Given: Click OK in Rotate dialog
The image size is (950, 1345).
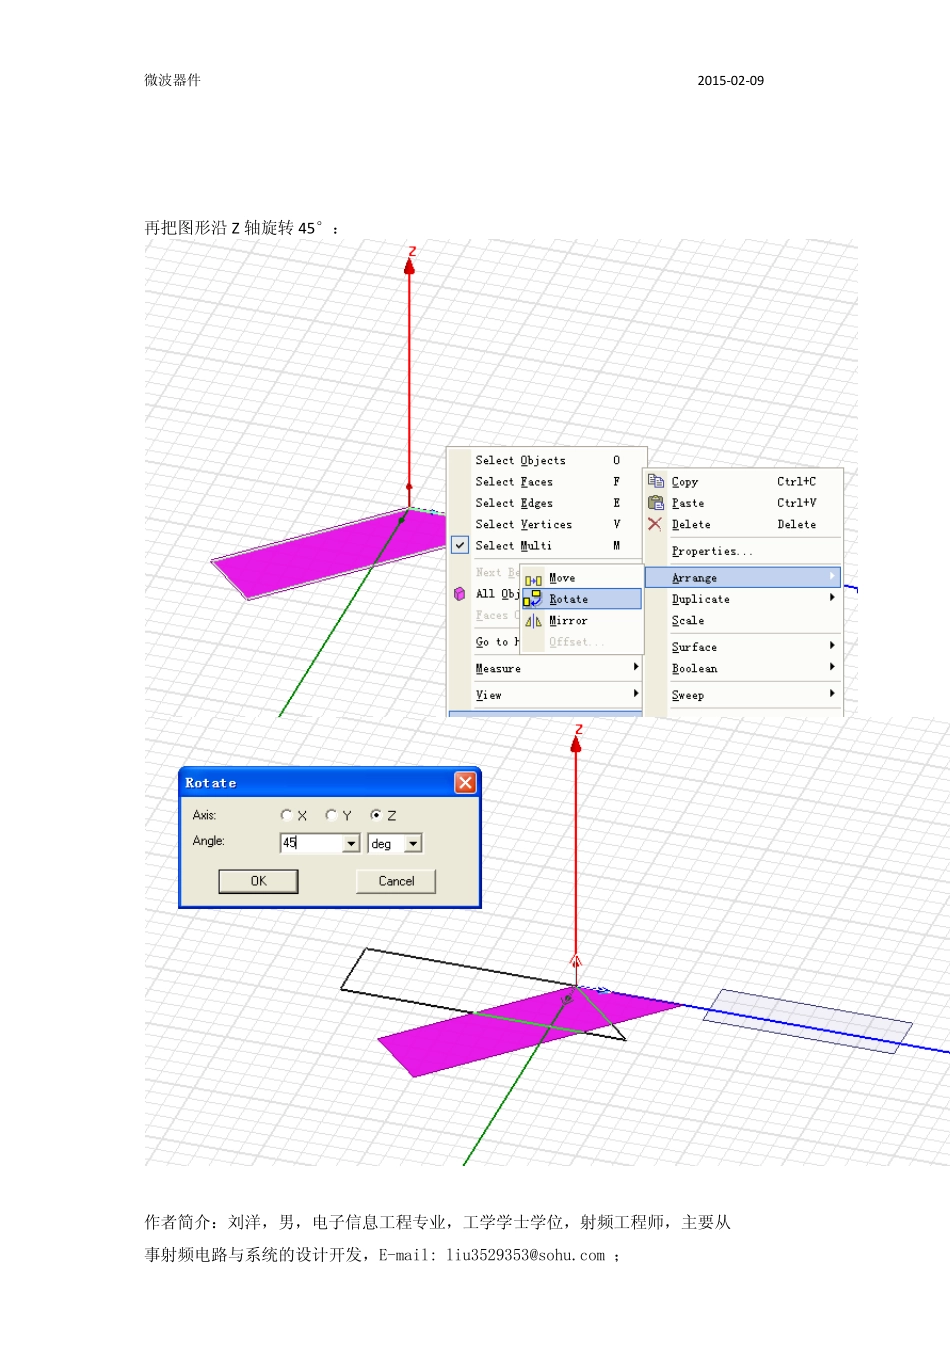Looking at the screenshot, I should coord(258,881).
